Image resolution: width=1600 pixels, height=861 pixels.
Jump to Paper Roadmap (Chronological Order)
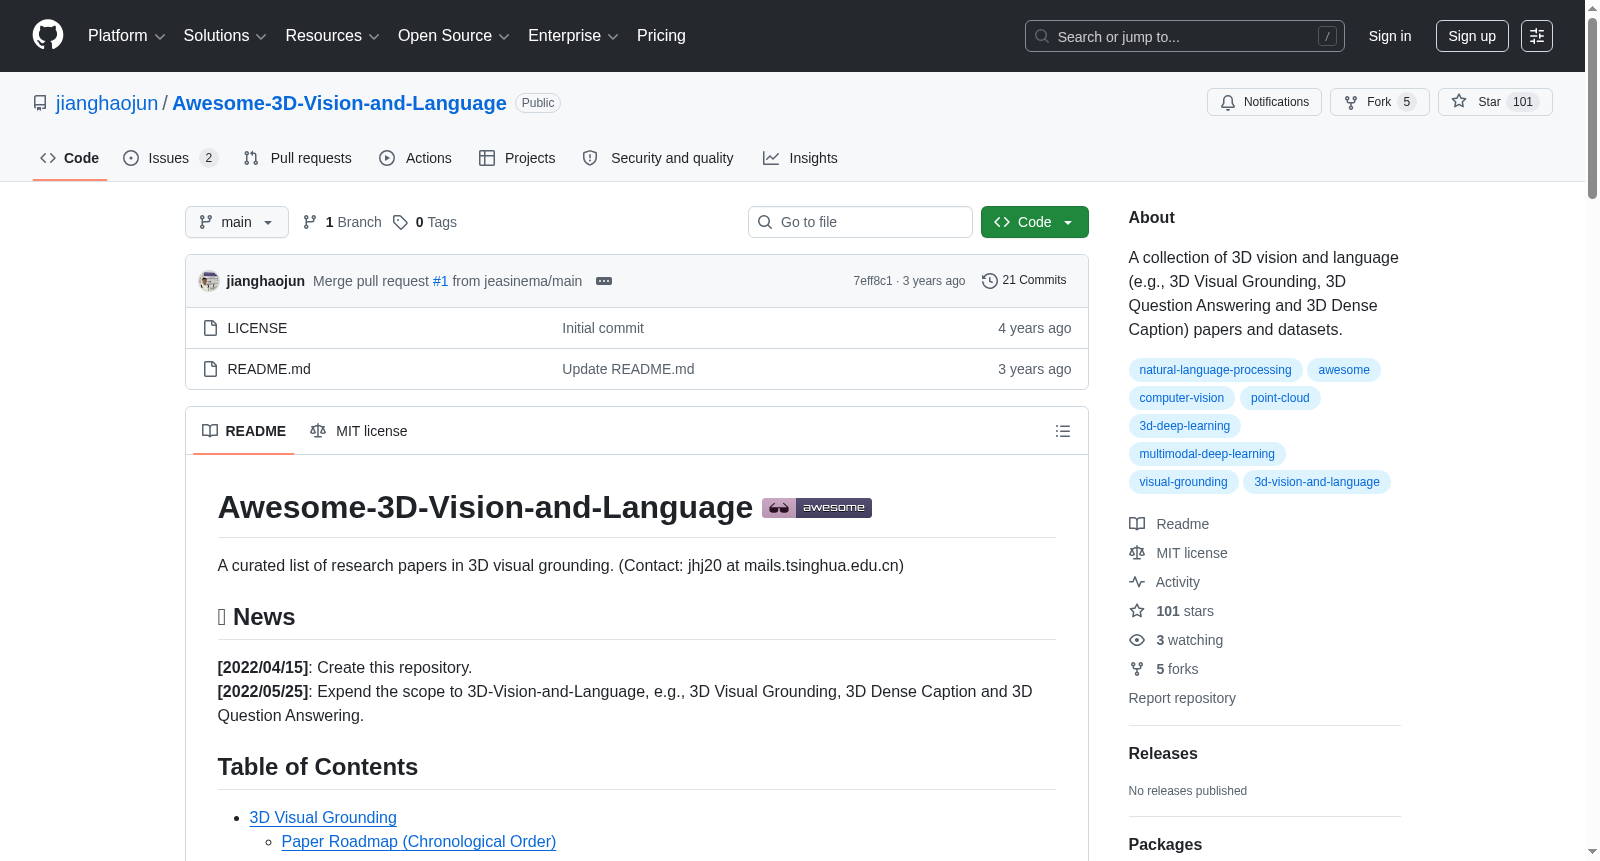[x=419, y=842]
